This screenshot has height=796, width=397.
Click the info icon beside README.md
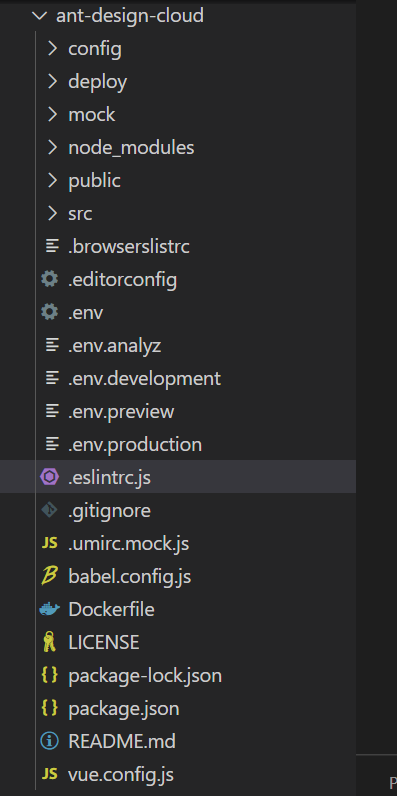[x=50, y=741]
